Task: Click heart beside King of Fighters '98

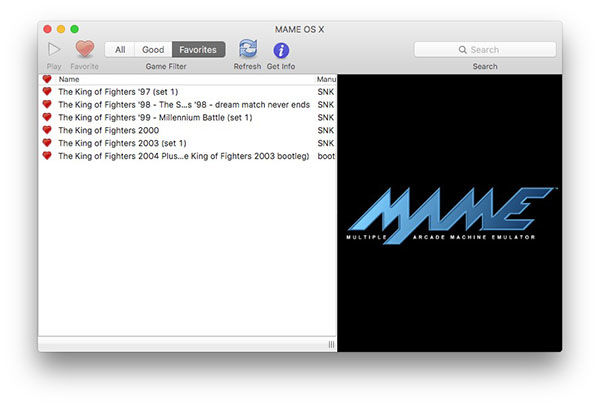Action: coord(46,104)
